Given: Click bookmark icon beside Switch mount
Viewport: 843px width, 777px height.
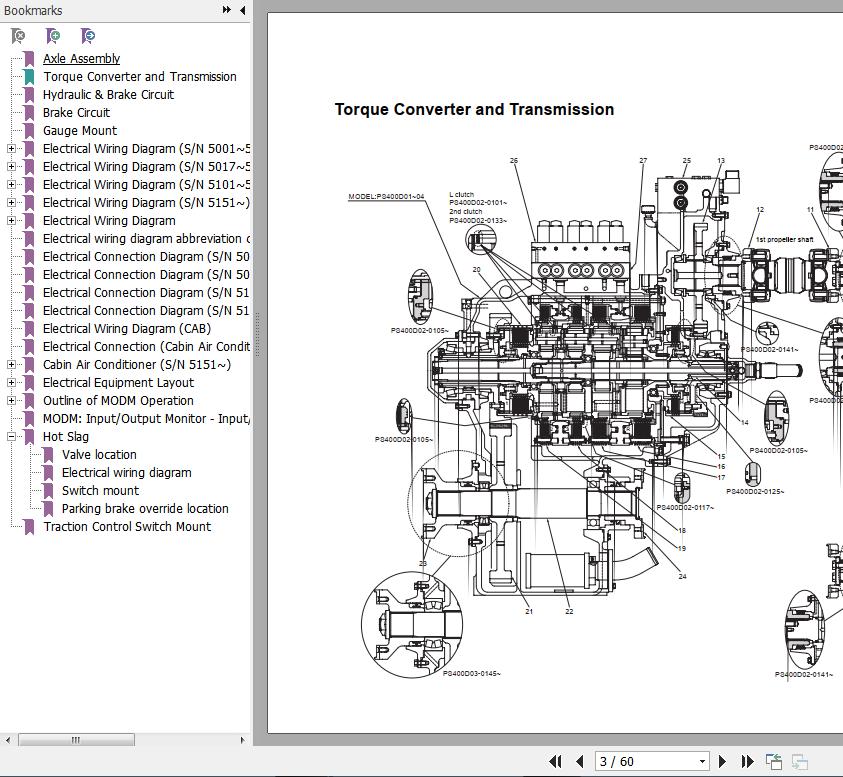Looking at the screenshot, I should click(48, 491).
